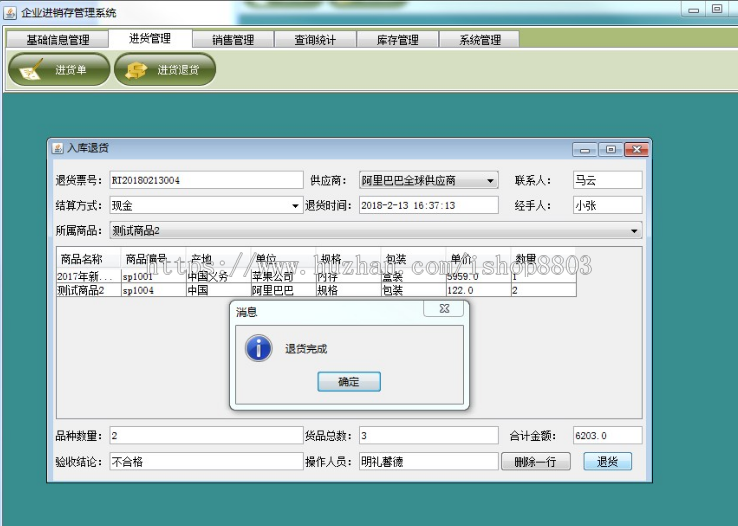
Task: Select the cell 苹果公司
Action: pyautogui.click(x=283, y=277)
